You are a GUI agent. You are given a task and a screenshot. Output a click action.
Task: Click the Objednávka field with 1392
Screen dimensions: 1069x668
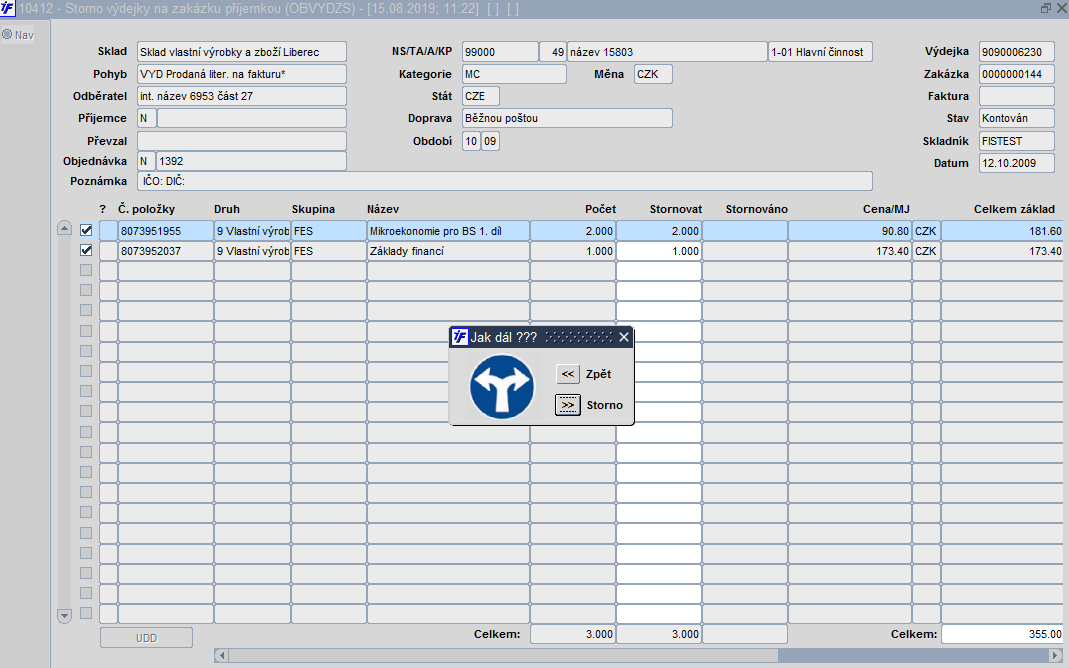252,161
